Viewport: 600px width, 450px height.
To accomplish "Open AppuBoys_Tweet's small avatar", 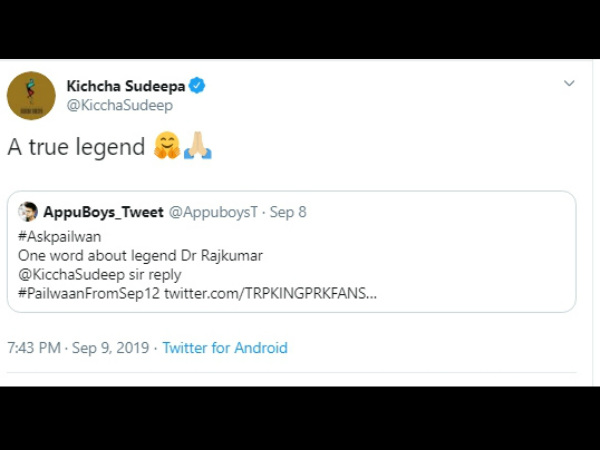I will [x=28, y=212].
